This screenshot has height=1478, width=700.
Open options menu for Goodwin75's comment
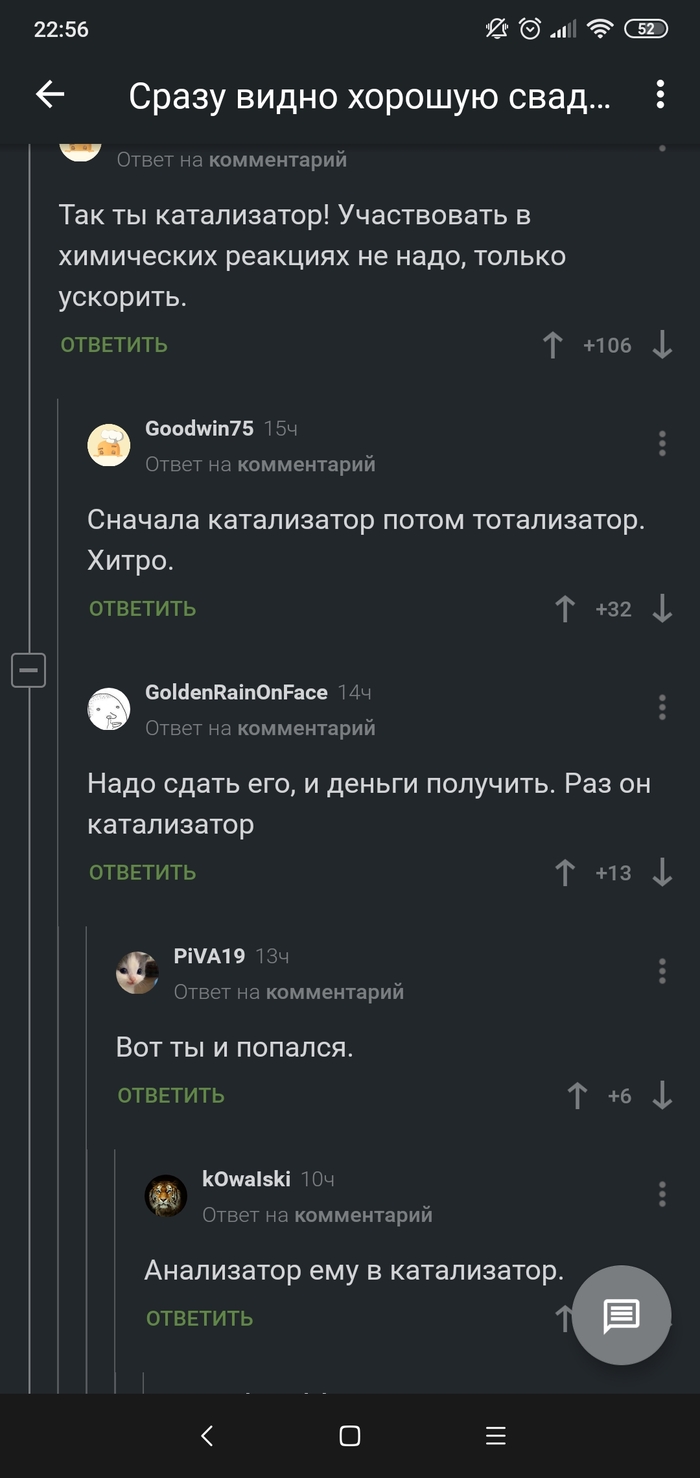tap(662, 444)
